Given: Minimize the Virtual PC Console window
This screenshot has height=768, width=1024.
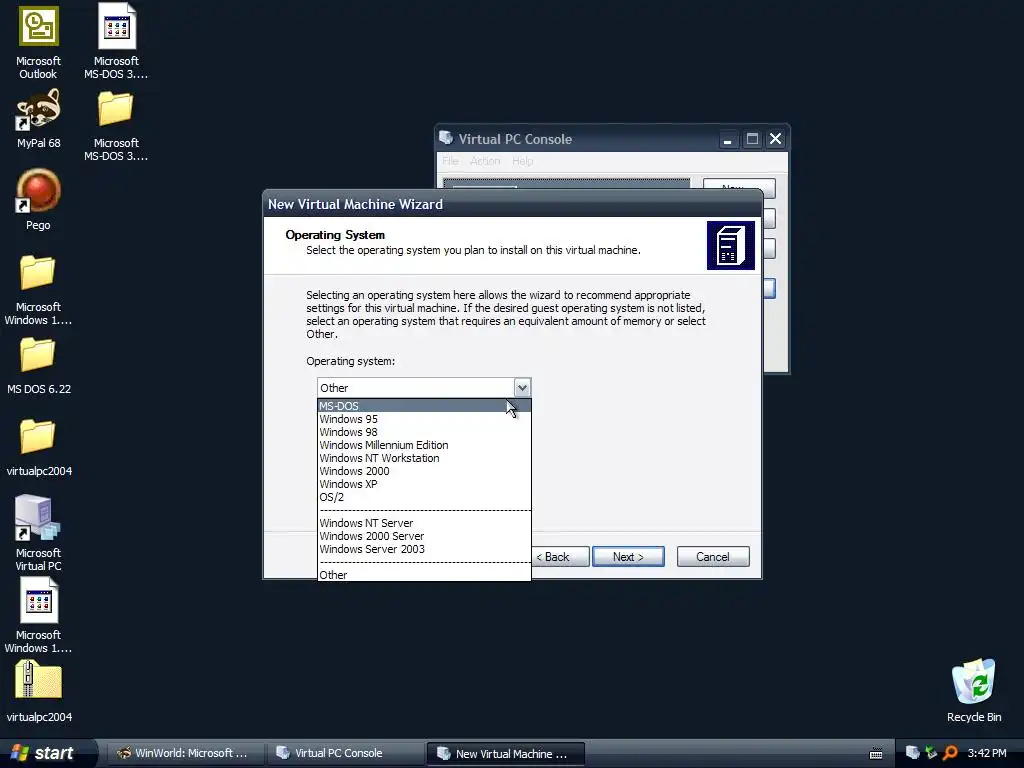Looking at the screenshot, I should coord(727,139).
